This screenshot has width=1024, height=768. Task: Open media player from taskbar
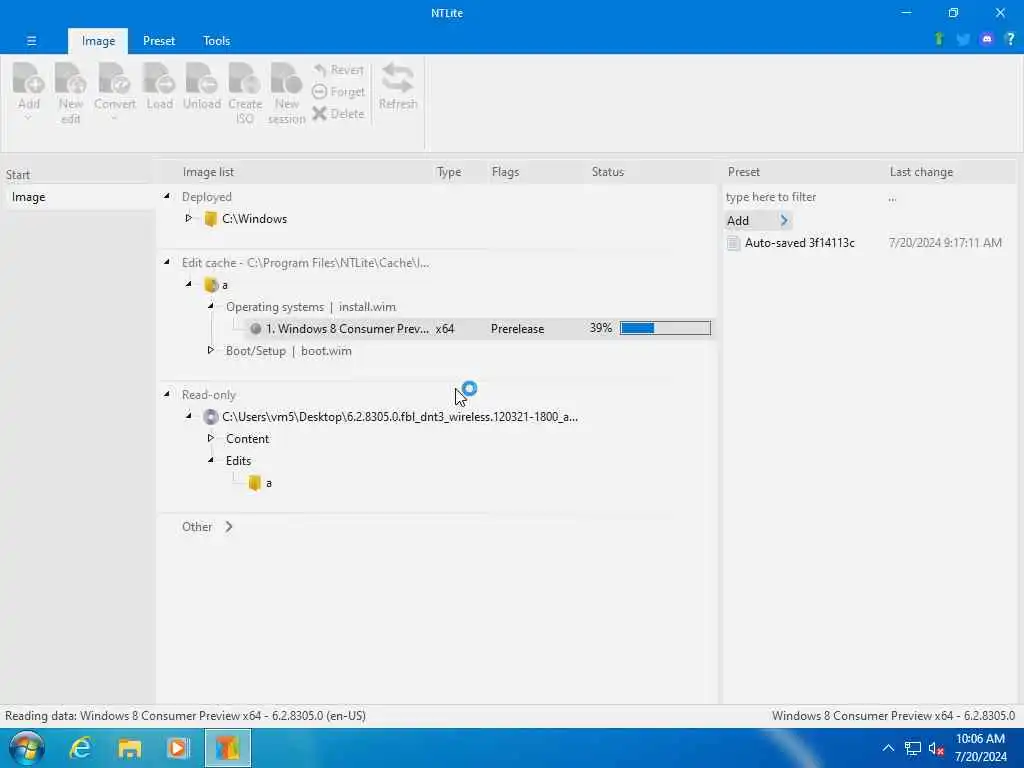(x=178, y=748)
